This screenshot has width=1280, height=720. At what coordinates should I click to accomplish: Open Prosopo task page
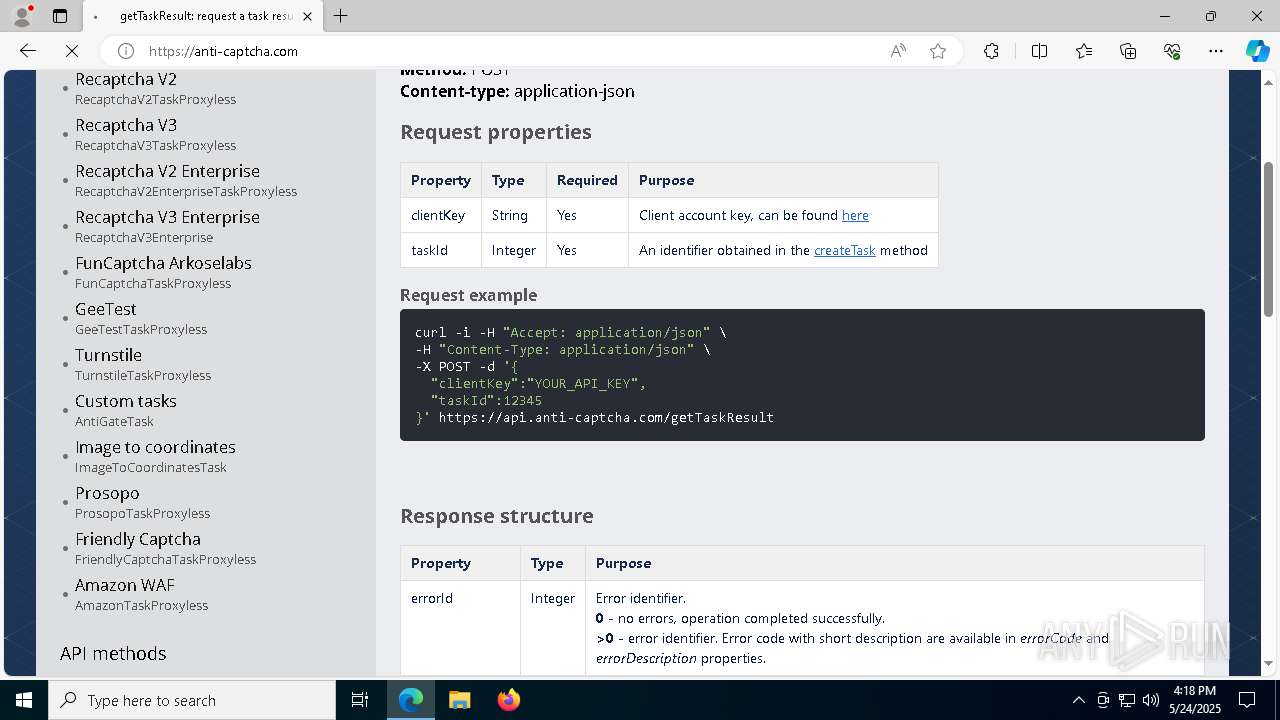[107, 493]
